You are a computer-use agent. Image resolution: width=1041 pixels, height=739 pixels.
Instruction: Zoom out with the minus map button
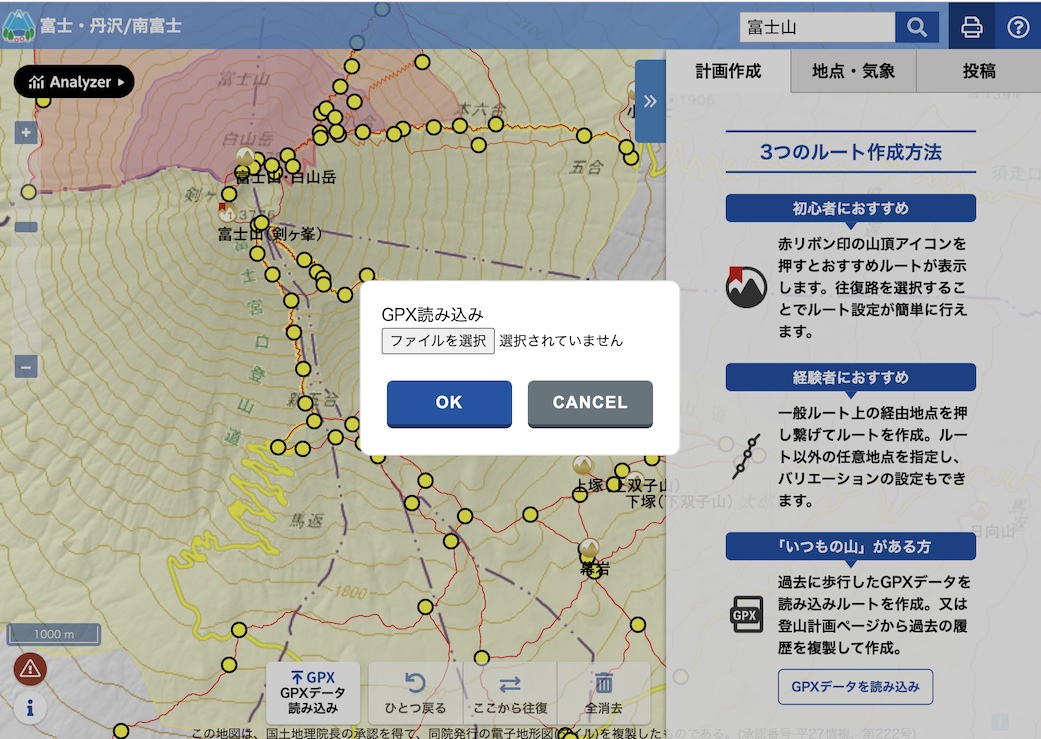[26, 367]
